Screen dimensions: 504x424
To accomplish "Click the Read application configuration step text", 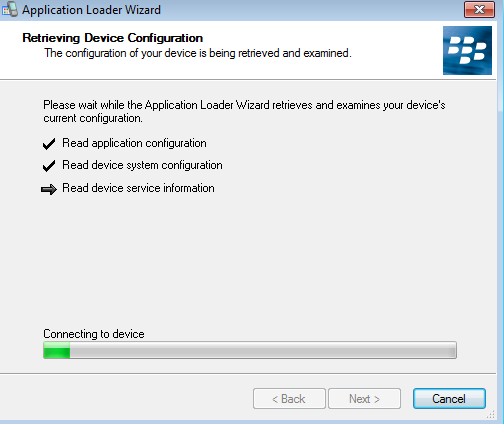I will (x=134, y=143).
